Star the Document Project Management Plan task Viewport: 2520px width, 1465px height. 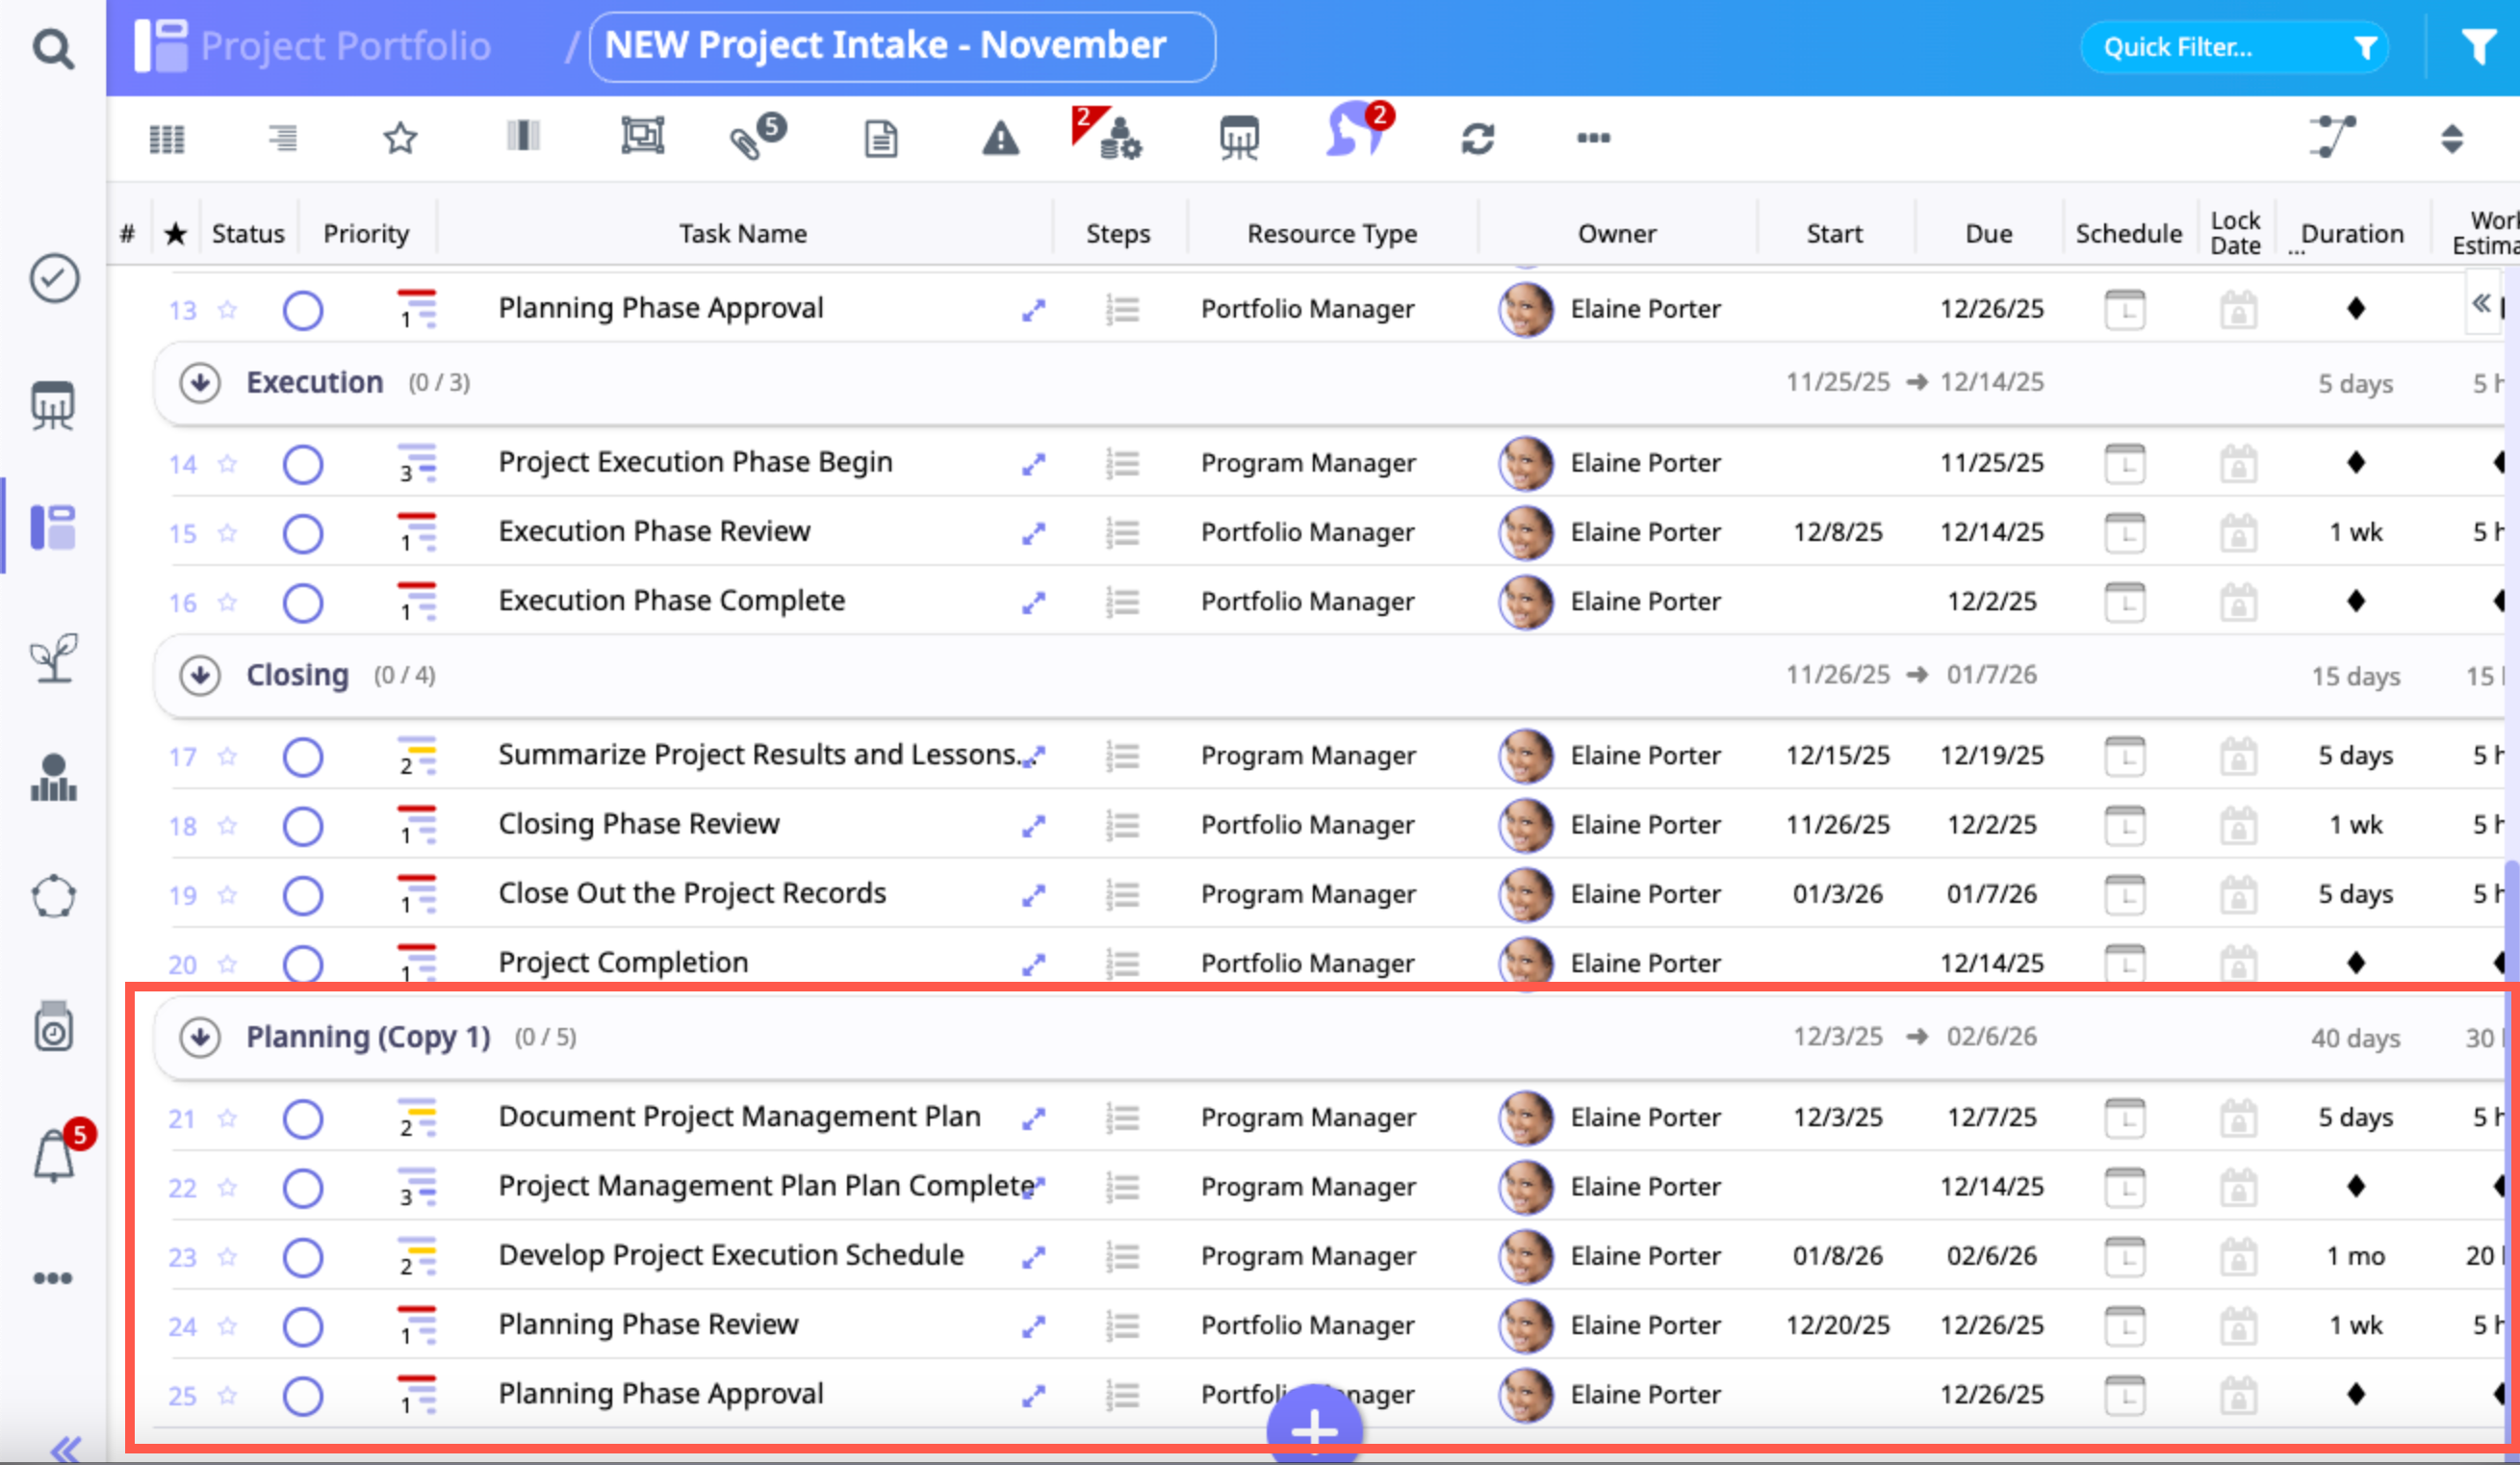227,1118
